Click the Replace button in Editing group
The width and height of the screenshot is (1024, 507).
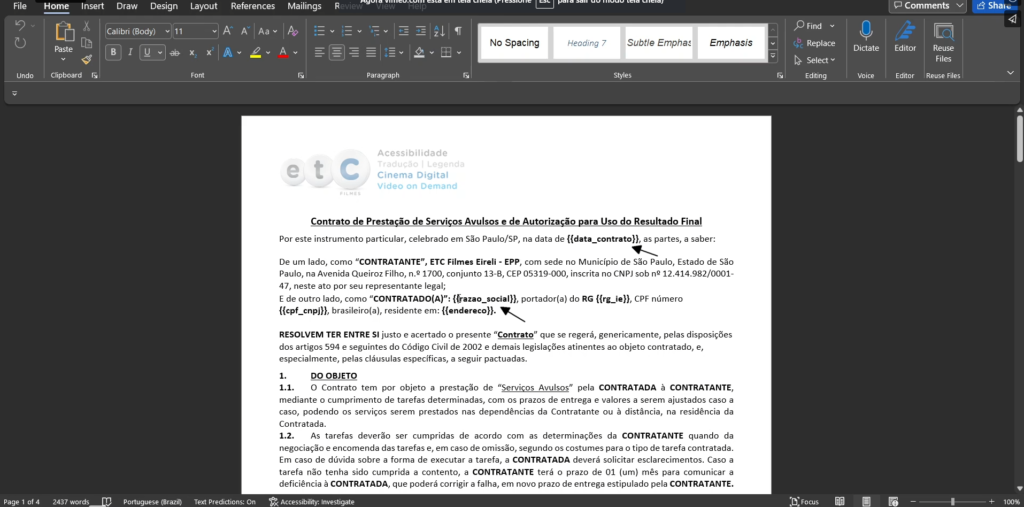(x=814, y=43)
